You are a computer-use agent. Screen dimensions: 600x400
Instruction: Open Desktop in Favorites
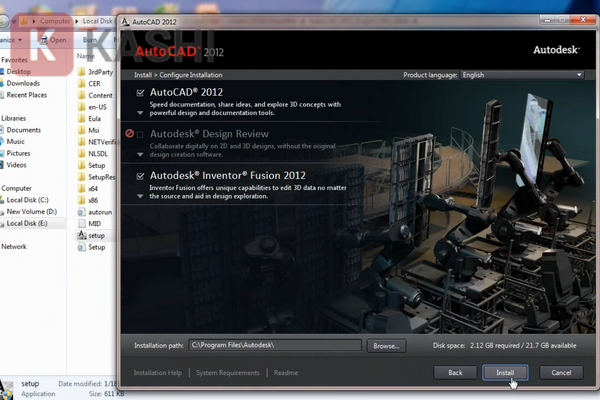[16, 72]
